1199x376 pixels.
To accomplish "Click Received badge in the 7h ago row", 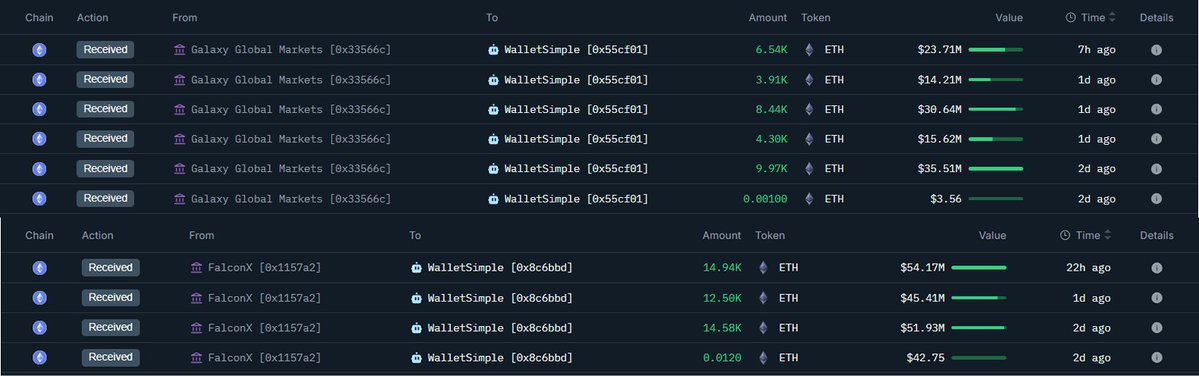I will tap(106, 50).
